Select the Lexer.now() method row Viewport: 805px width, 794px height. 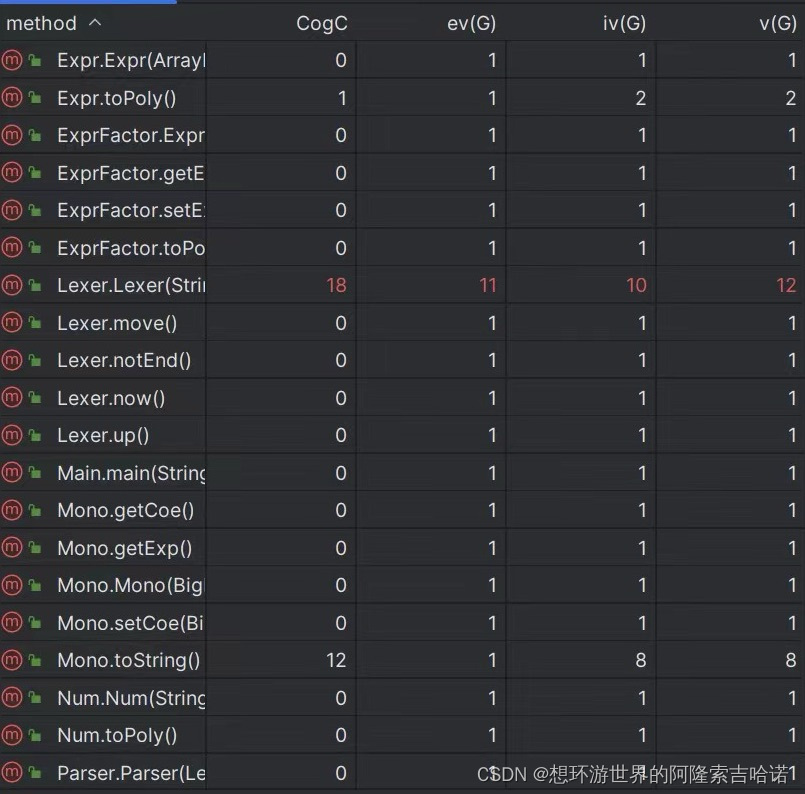(x=402, y=398)
